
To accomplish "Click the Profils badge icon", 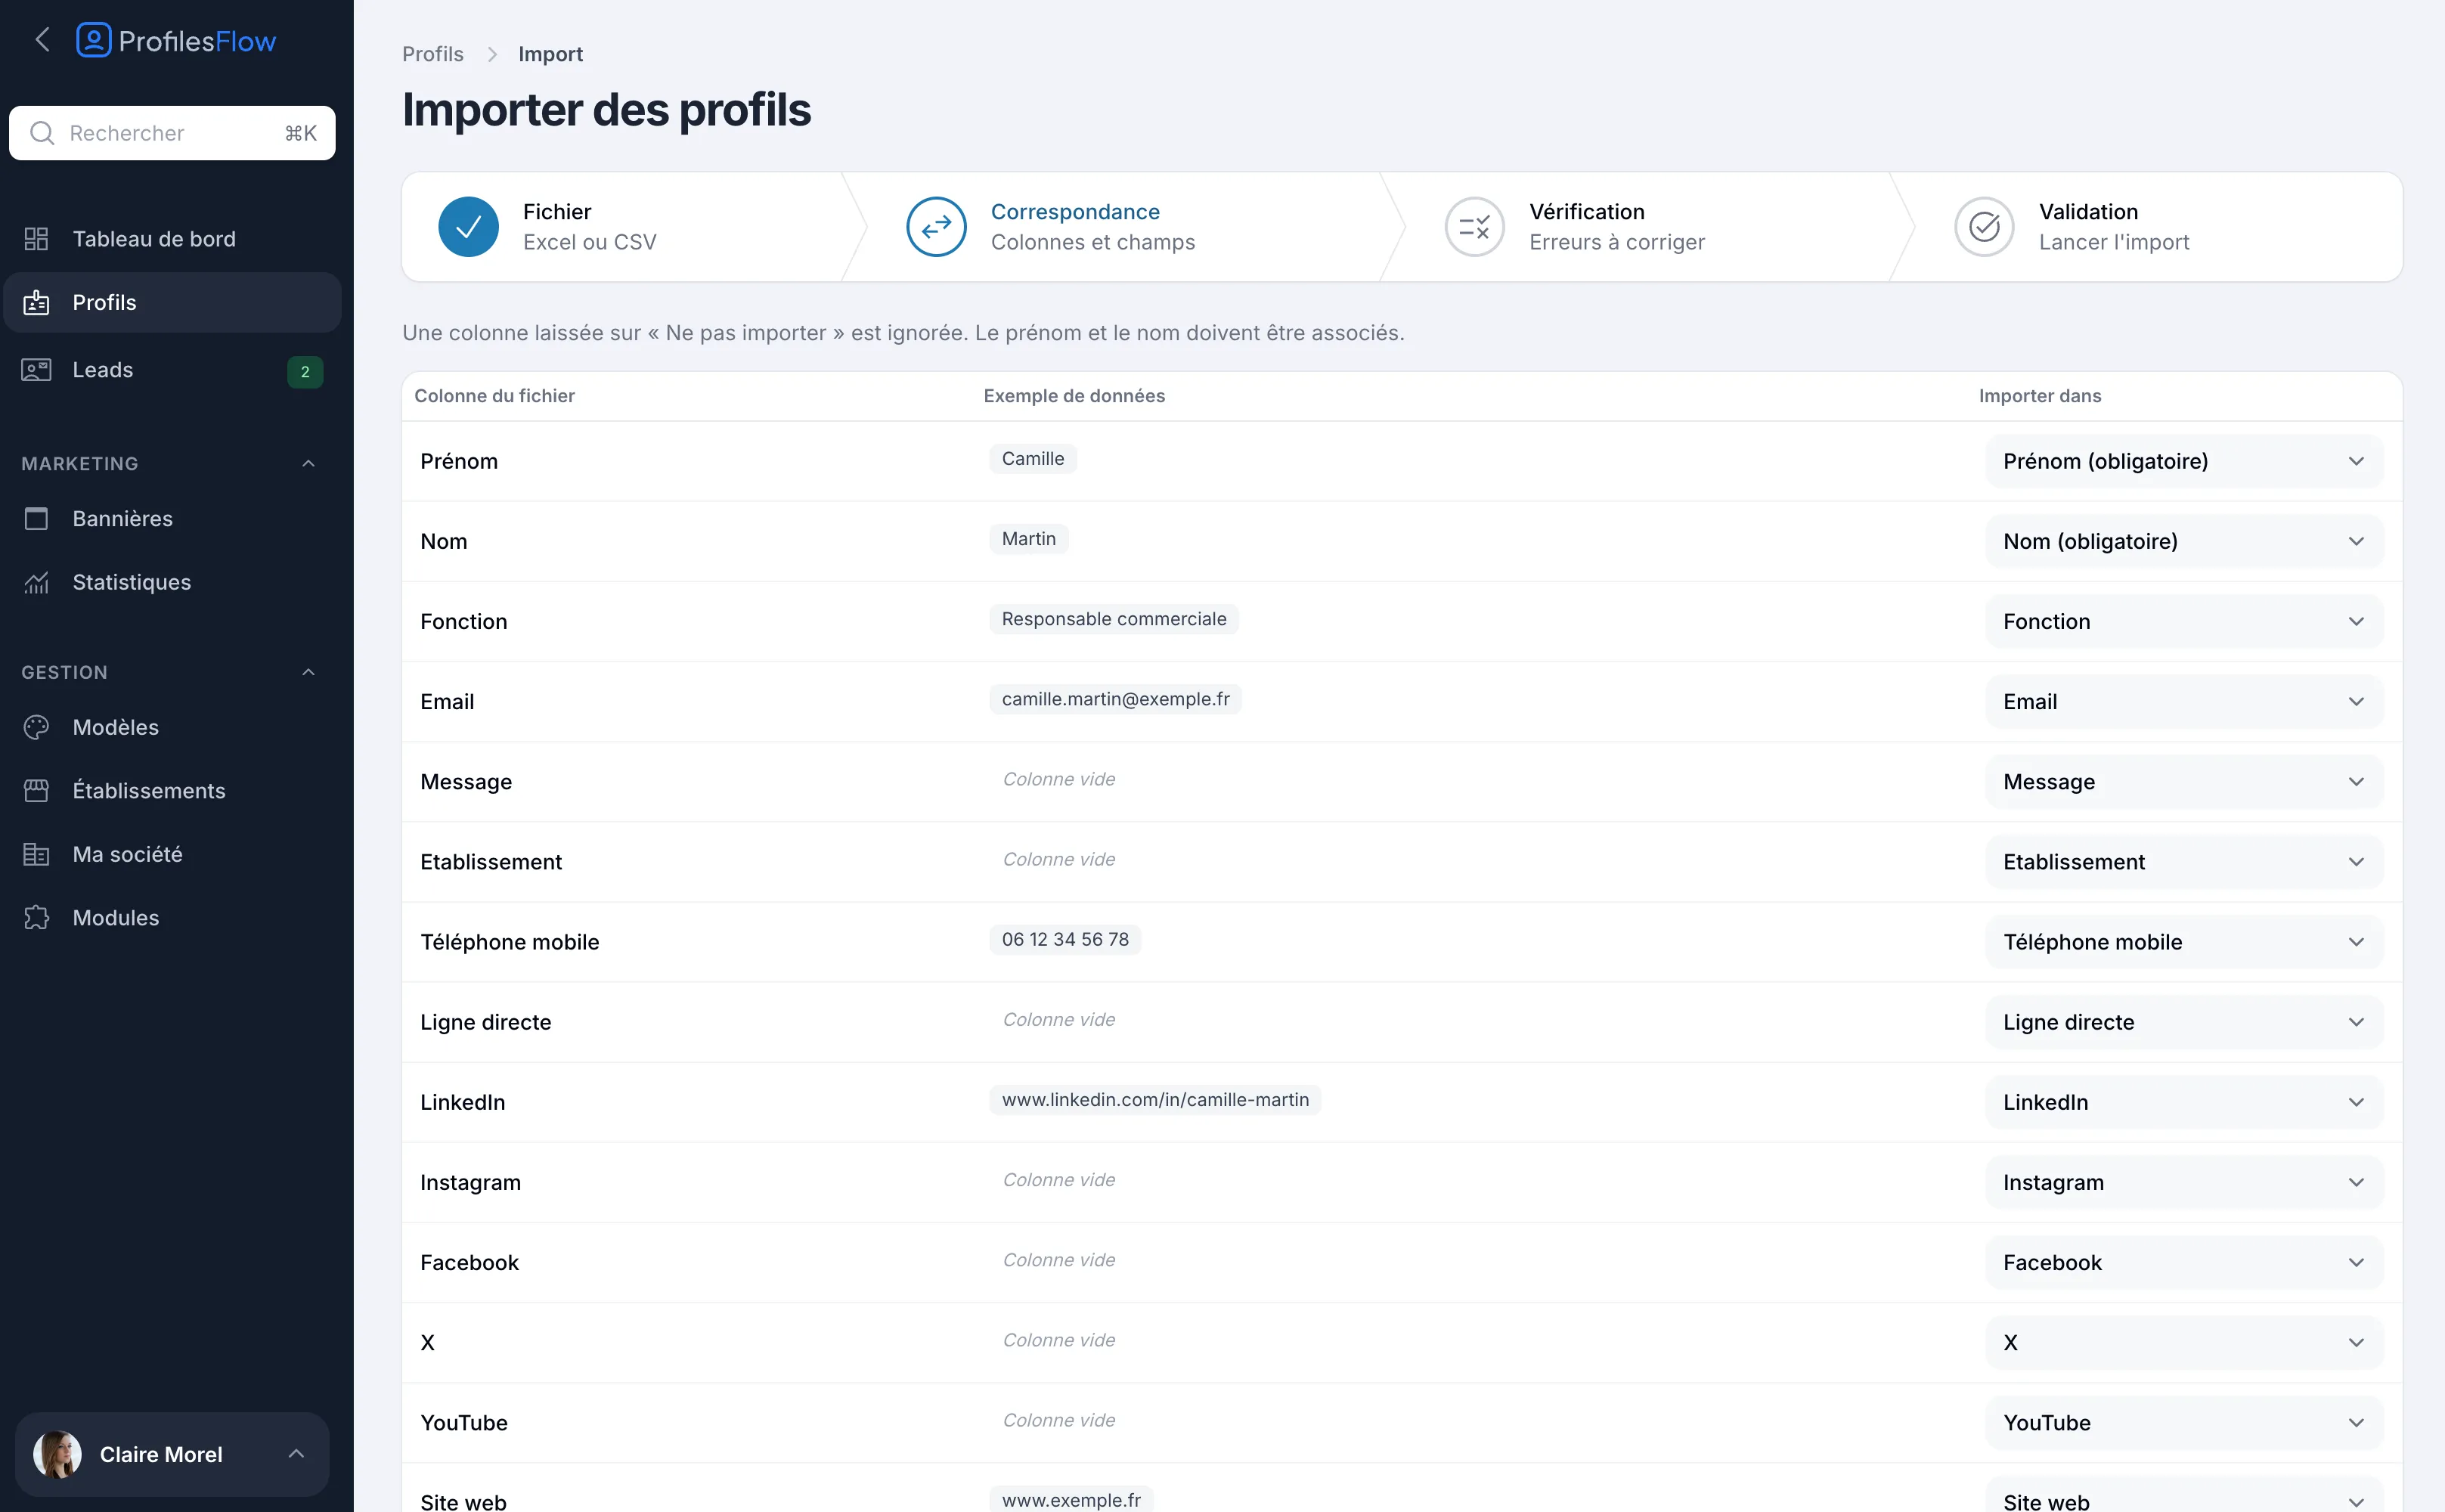I will click(x=36, y=303).
